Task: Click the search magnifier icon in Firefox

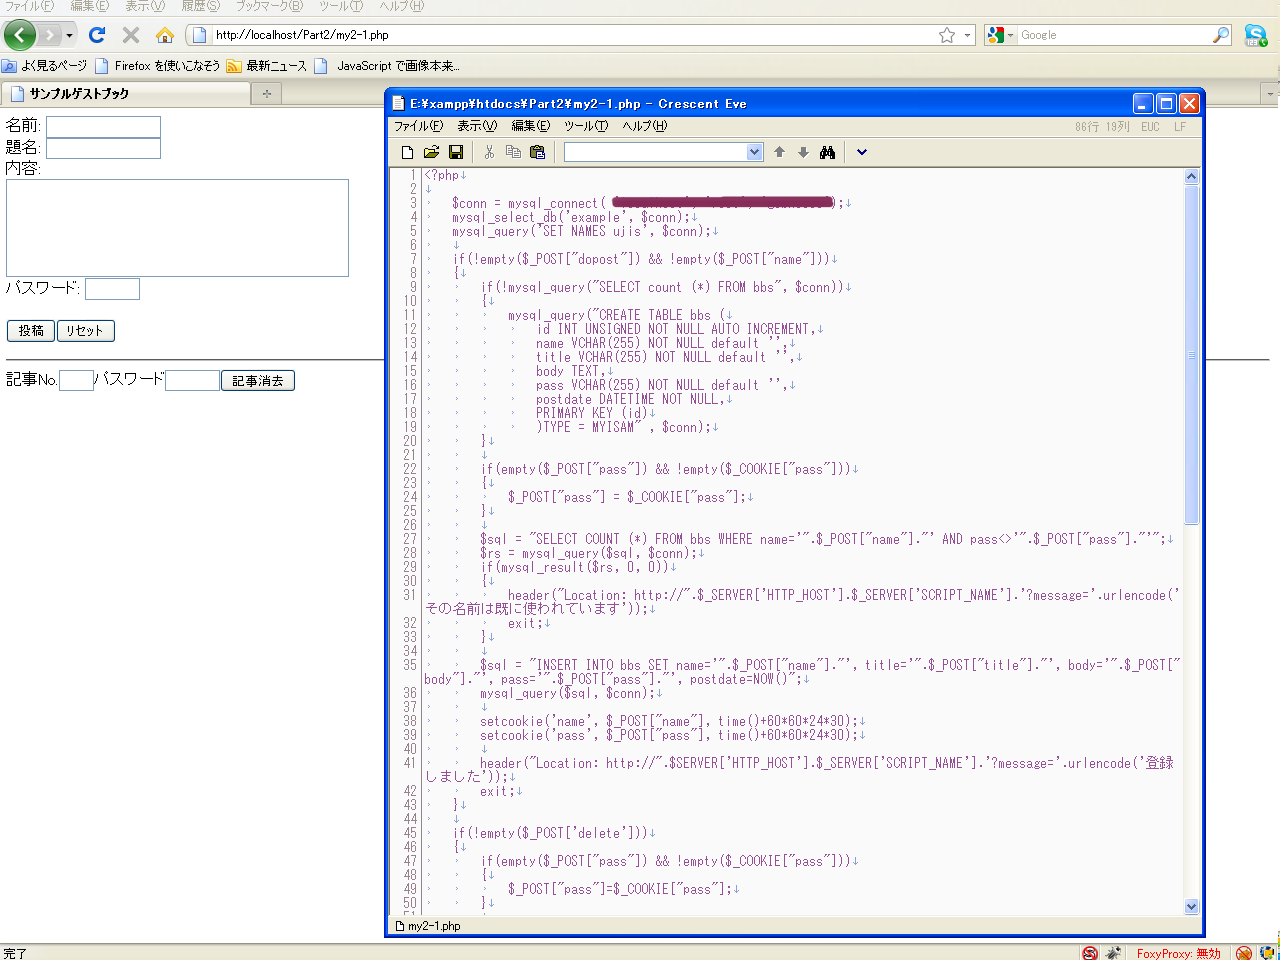Action: click(1221, 35)
